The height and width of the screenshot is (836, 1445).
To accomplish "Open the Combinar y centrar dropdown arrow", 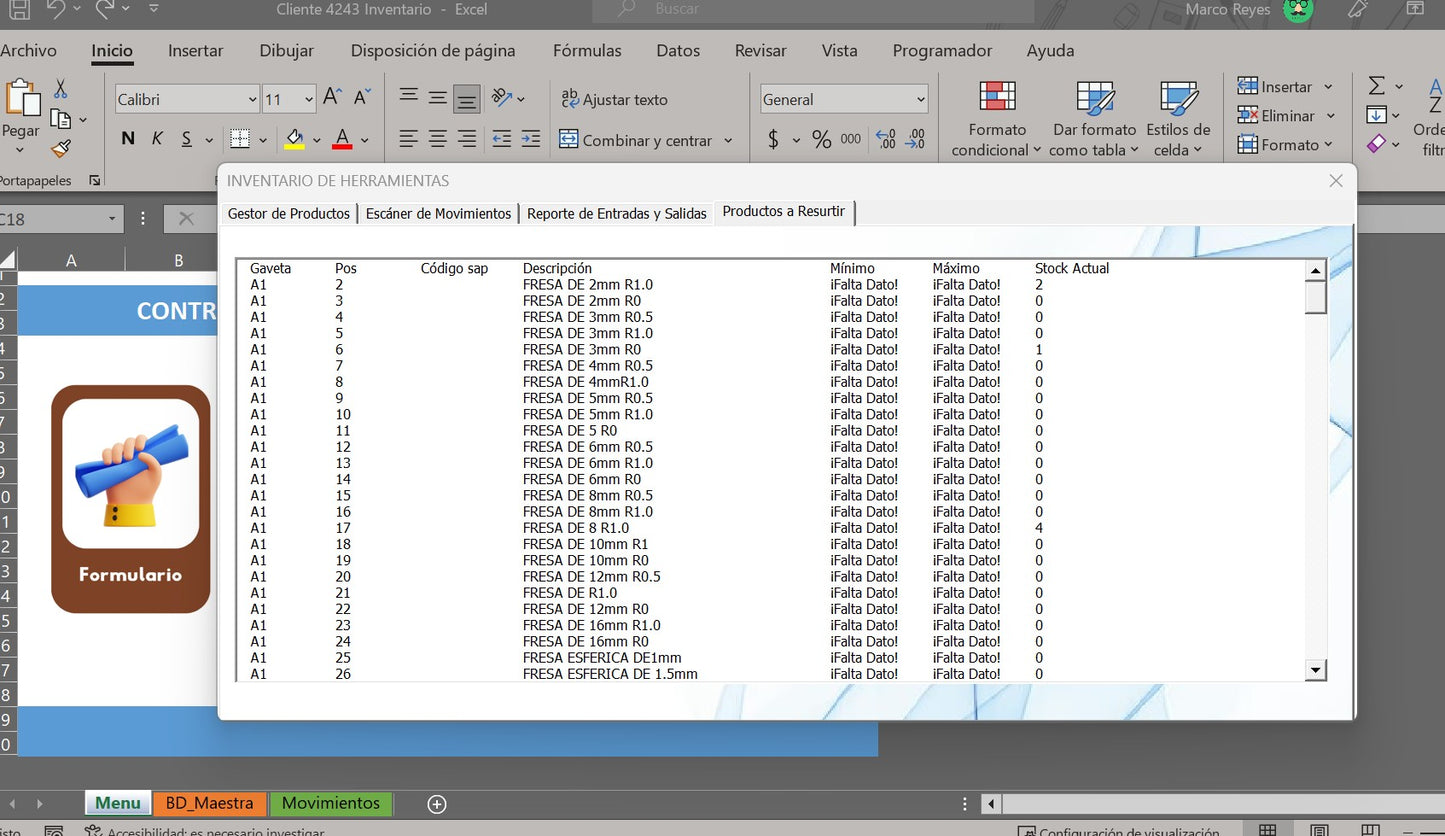I will [728, 141].
